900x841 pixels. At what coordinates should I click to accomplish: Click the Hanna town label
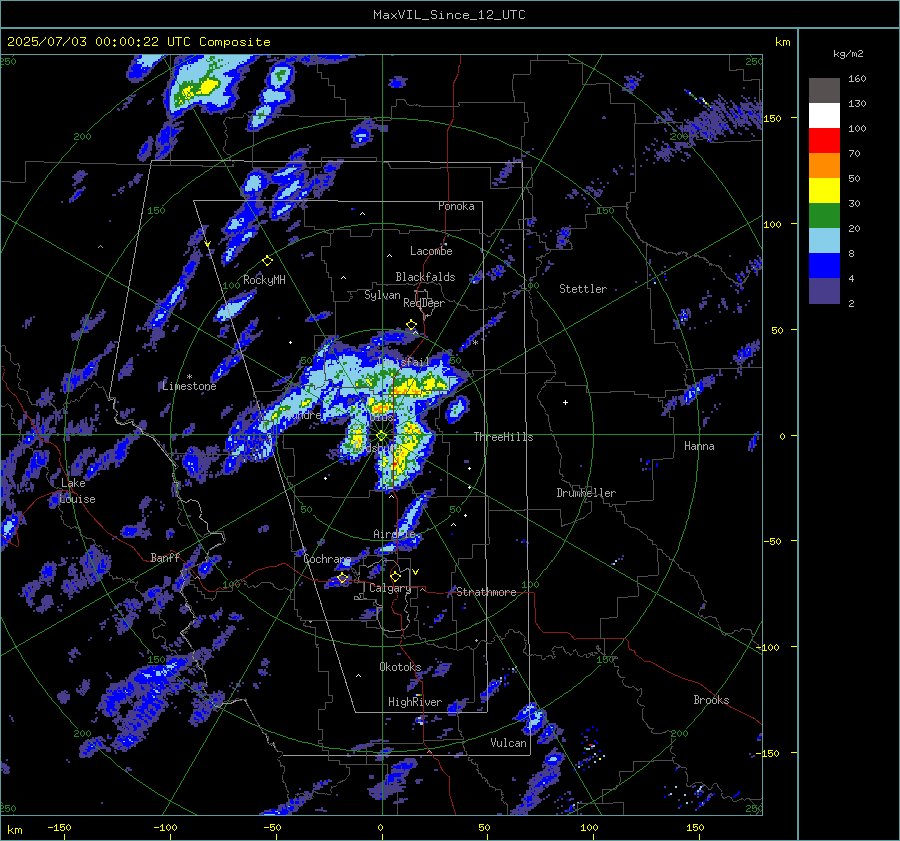[699, 446]
